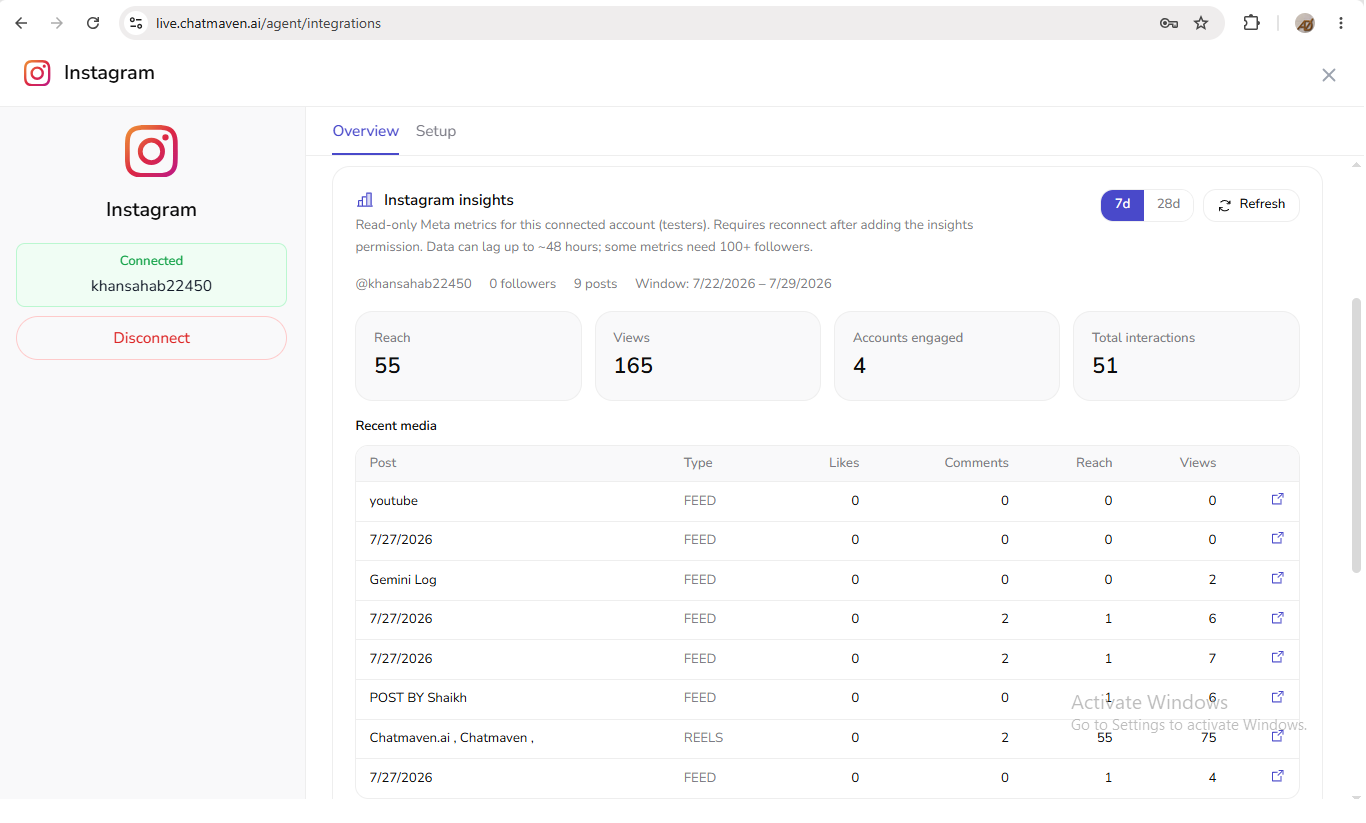The width and height of the screenshot is (1366, 823).
Task: Click the @khansahab22450 handle text
Action: point(414,284)
